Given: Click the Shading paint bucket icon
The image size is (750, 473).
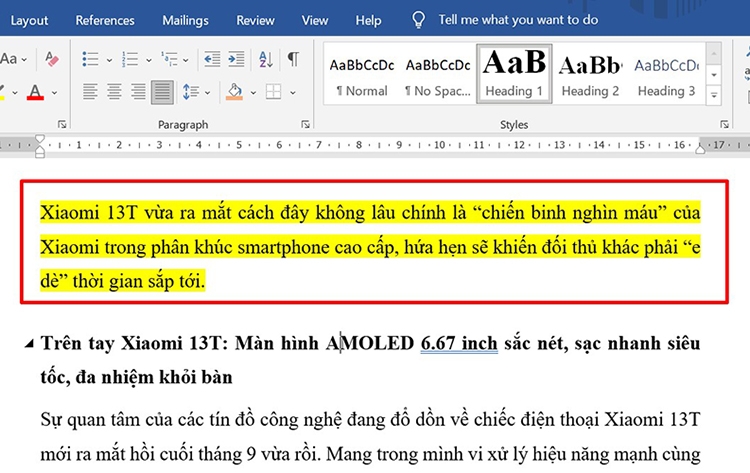Looking at the screenshot, I should (x=234, y=92).
